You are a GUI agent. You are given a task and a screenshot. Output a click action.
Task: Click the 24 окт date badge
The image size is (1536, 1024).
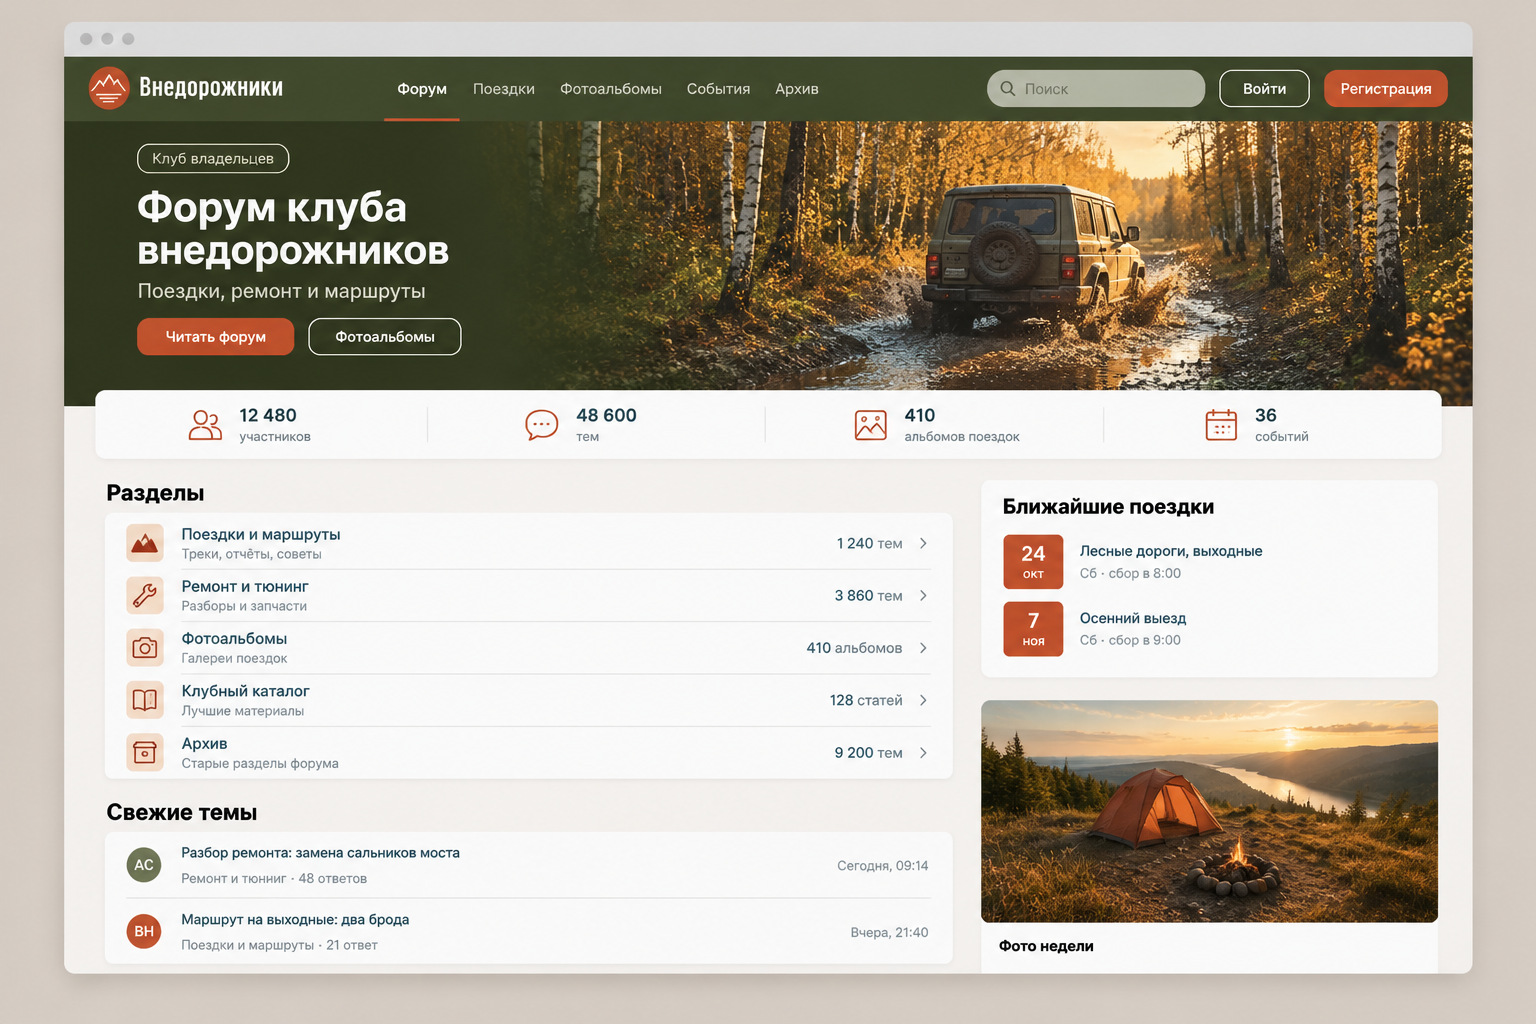click(x=1033, y=561)
